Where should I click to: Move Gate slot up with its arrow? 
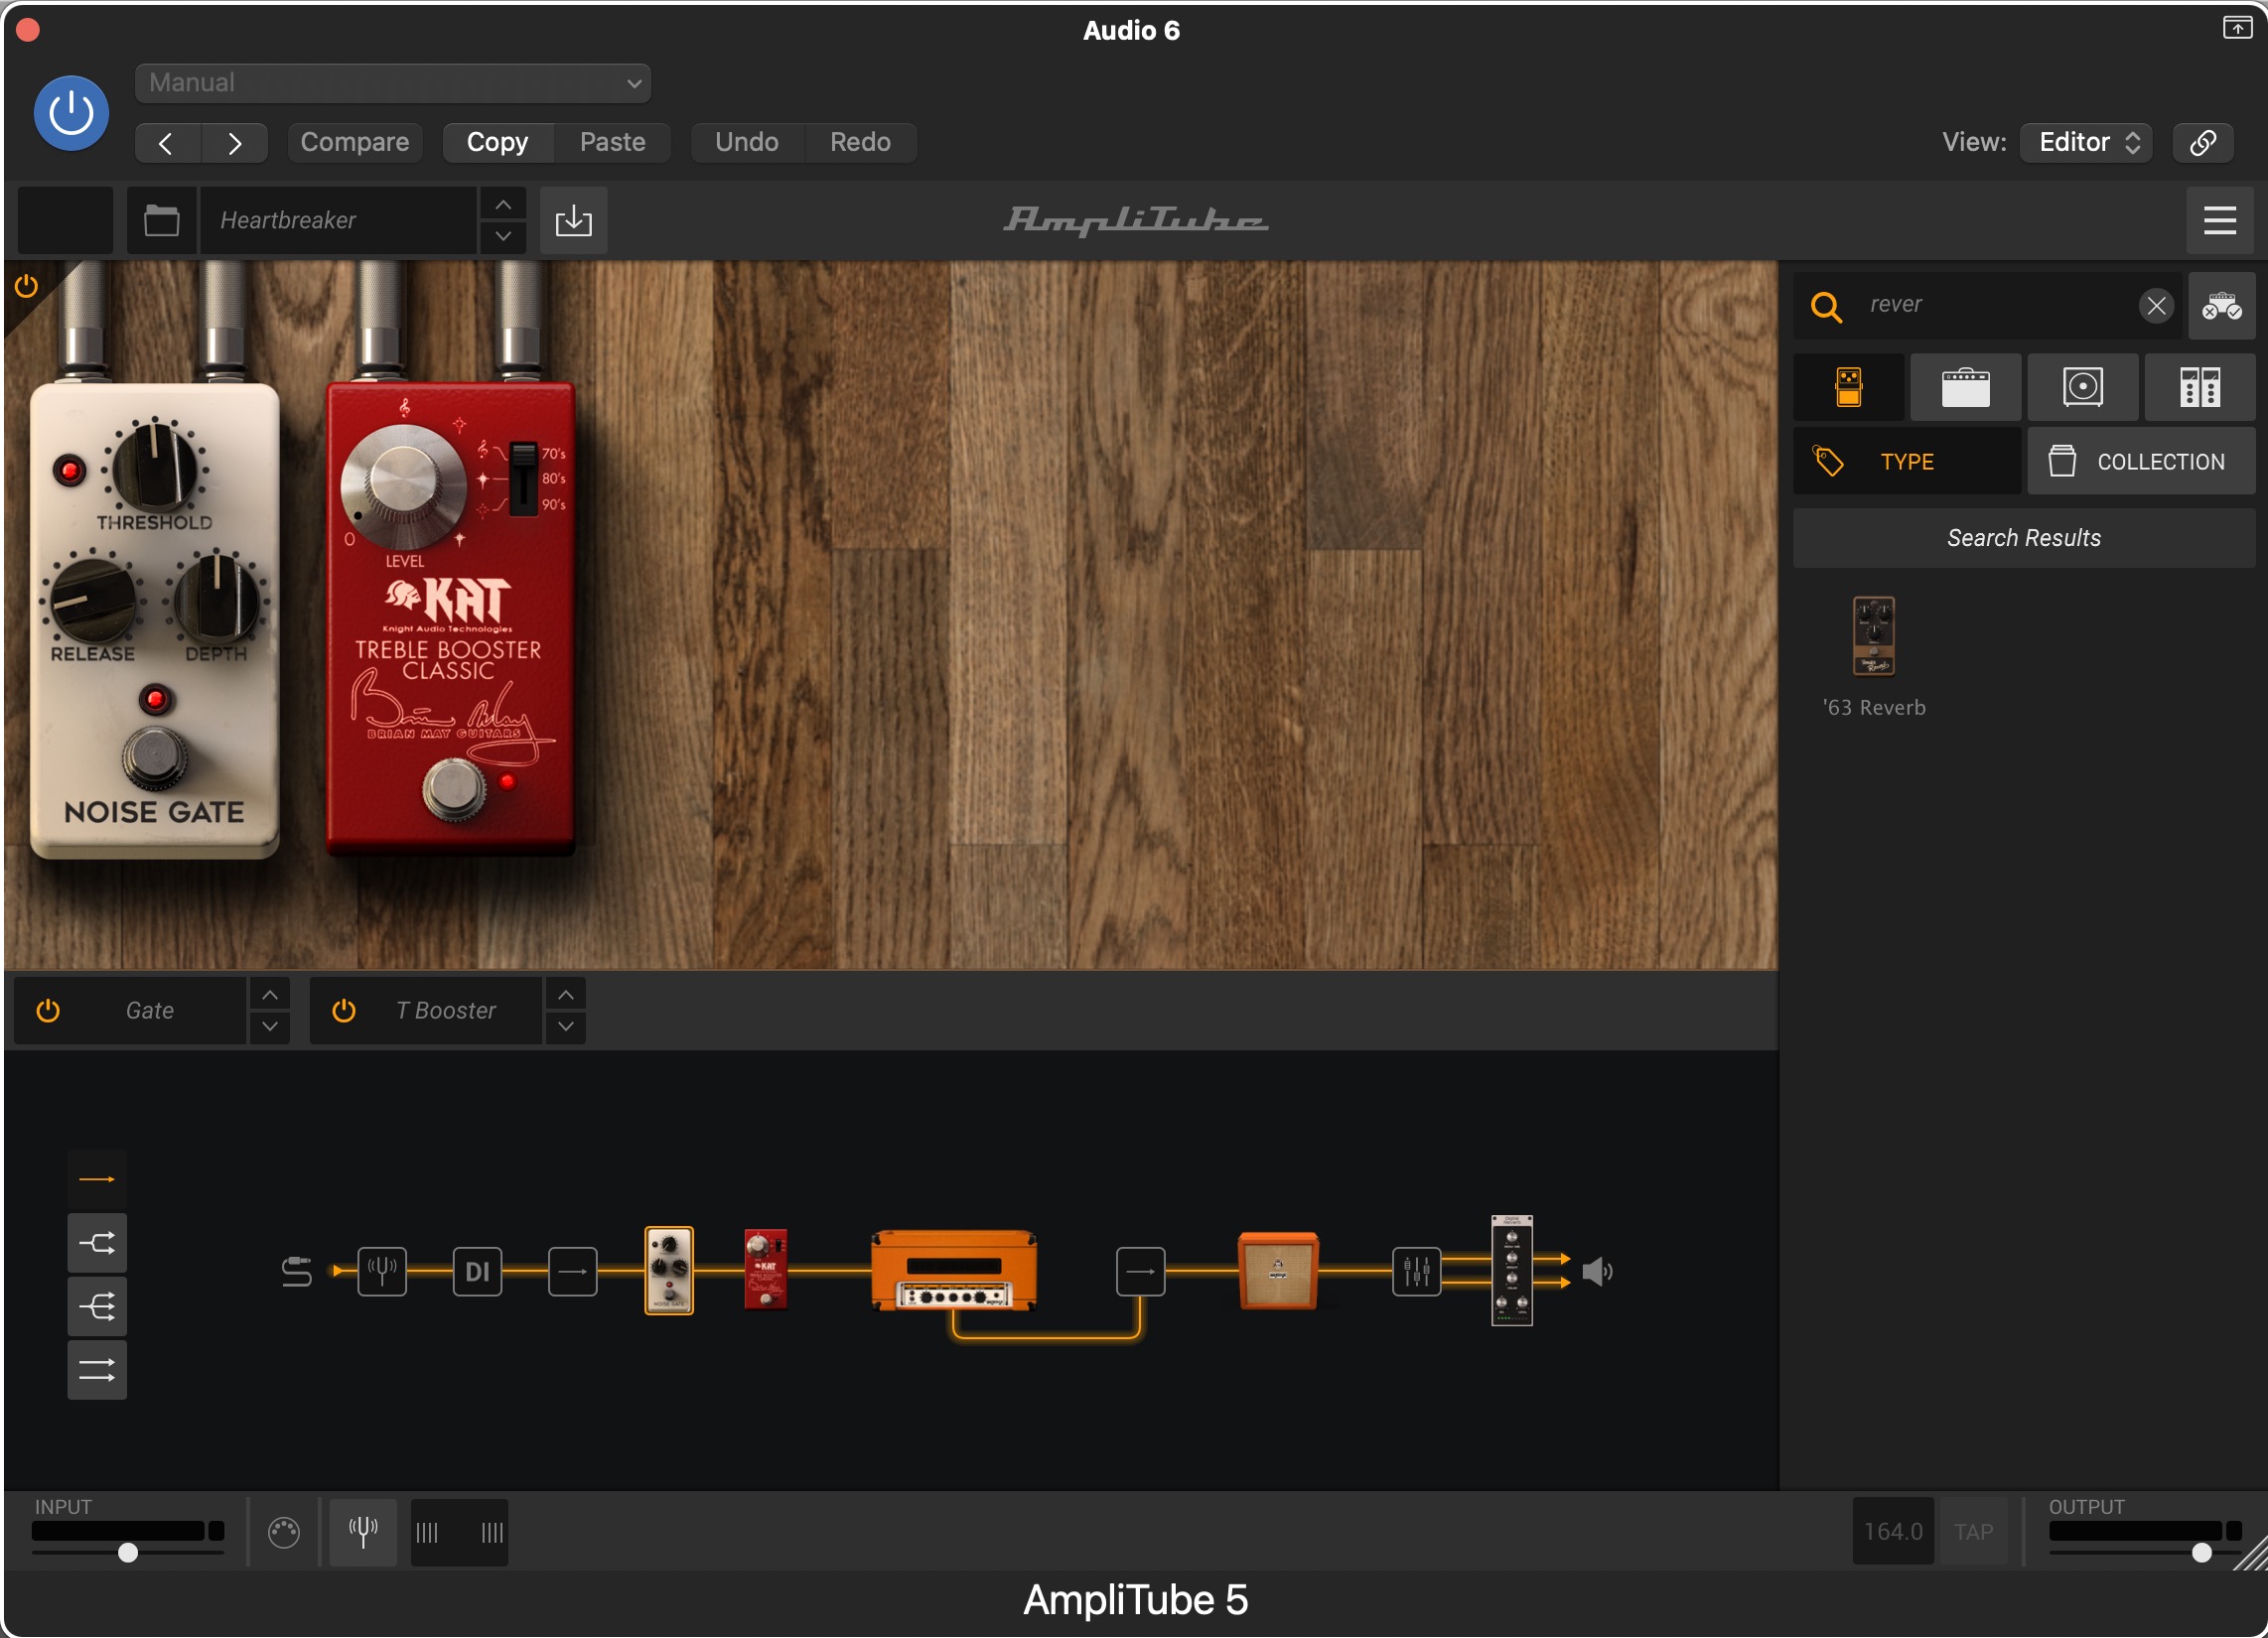click(x=269, y=996)
